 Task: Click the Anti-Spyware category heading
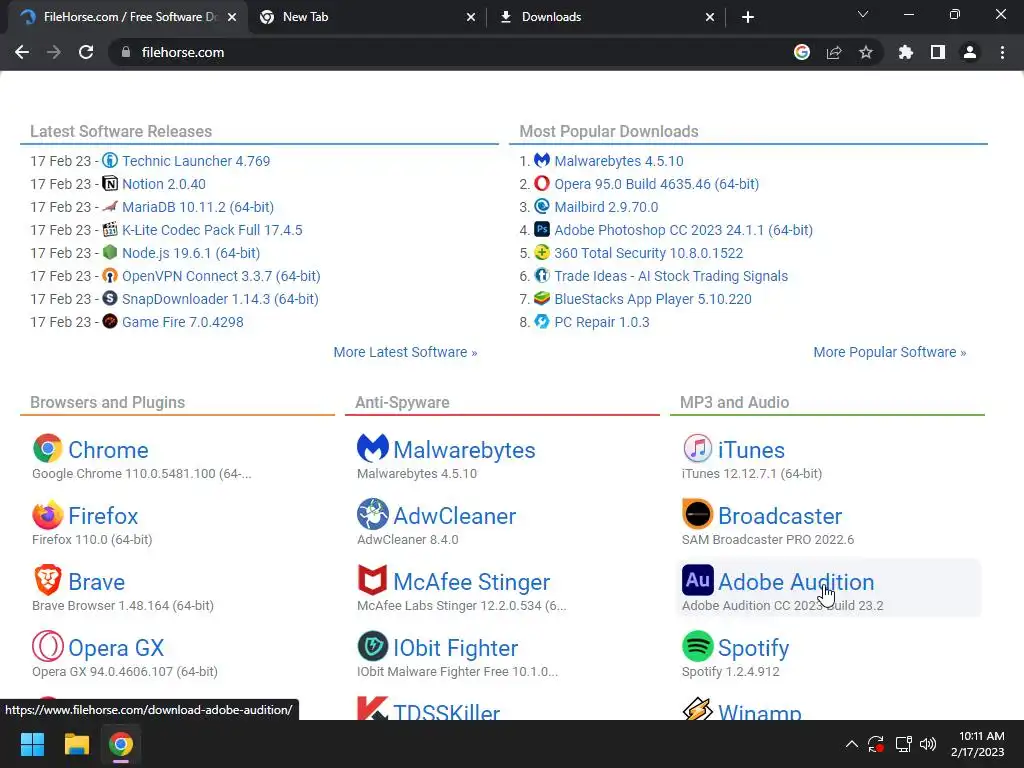(402, 402)
